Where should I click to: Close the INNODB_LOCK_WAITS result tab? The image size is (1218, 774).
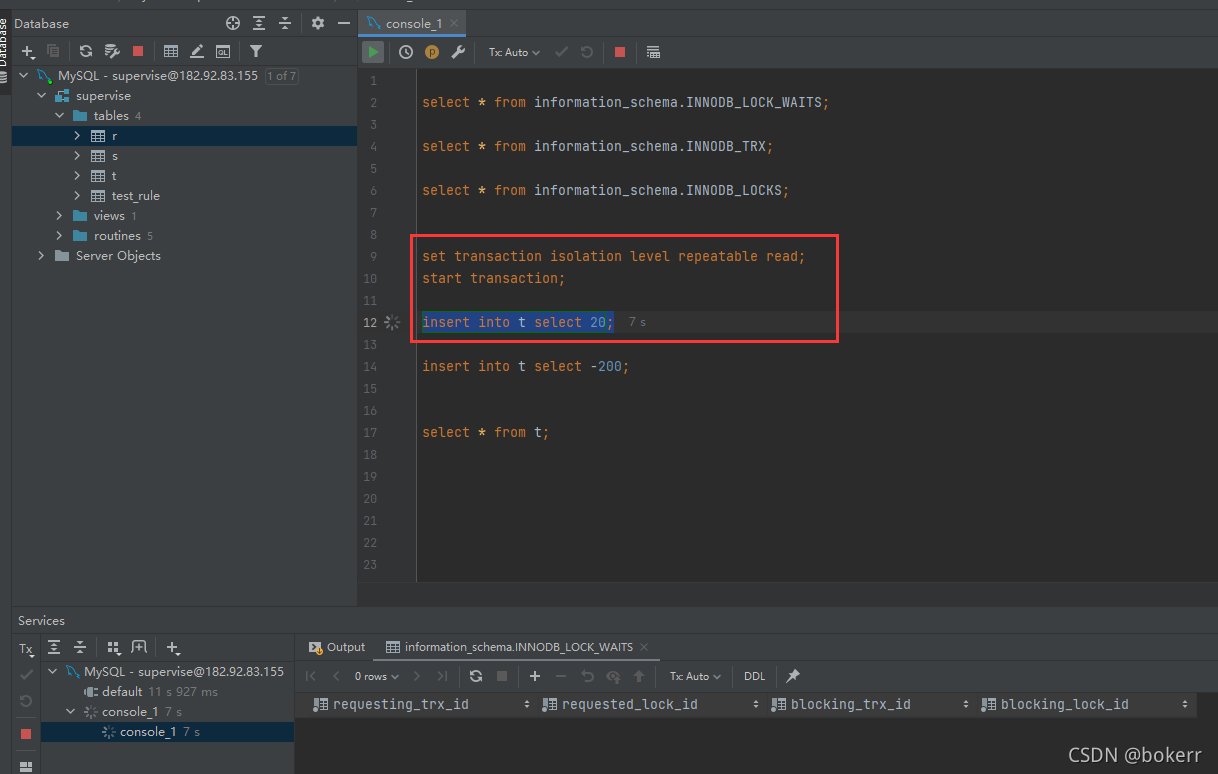pos(644,647)
